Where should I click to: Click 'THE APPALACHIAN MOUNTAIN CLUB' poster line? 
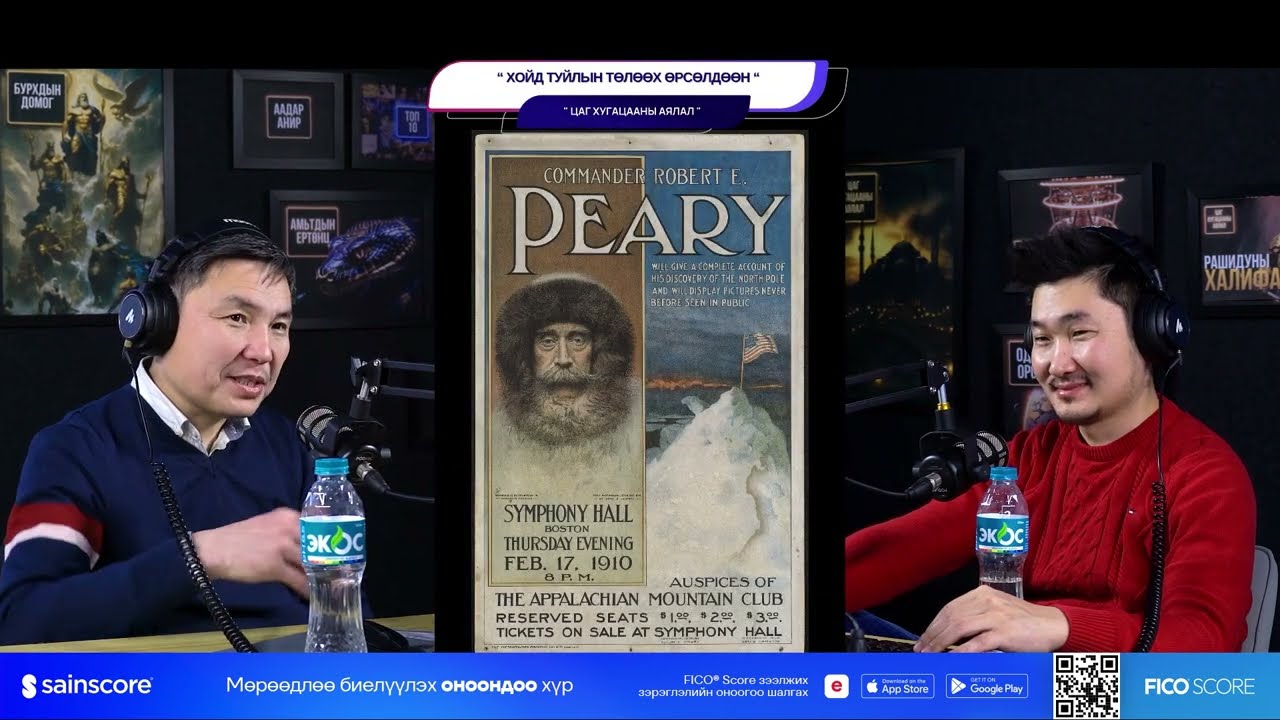pos(639,599)
